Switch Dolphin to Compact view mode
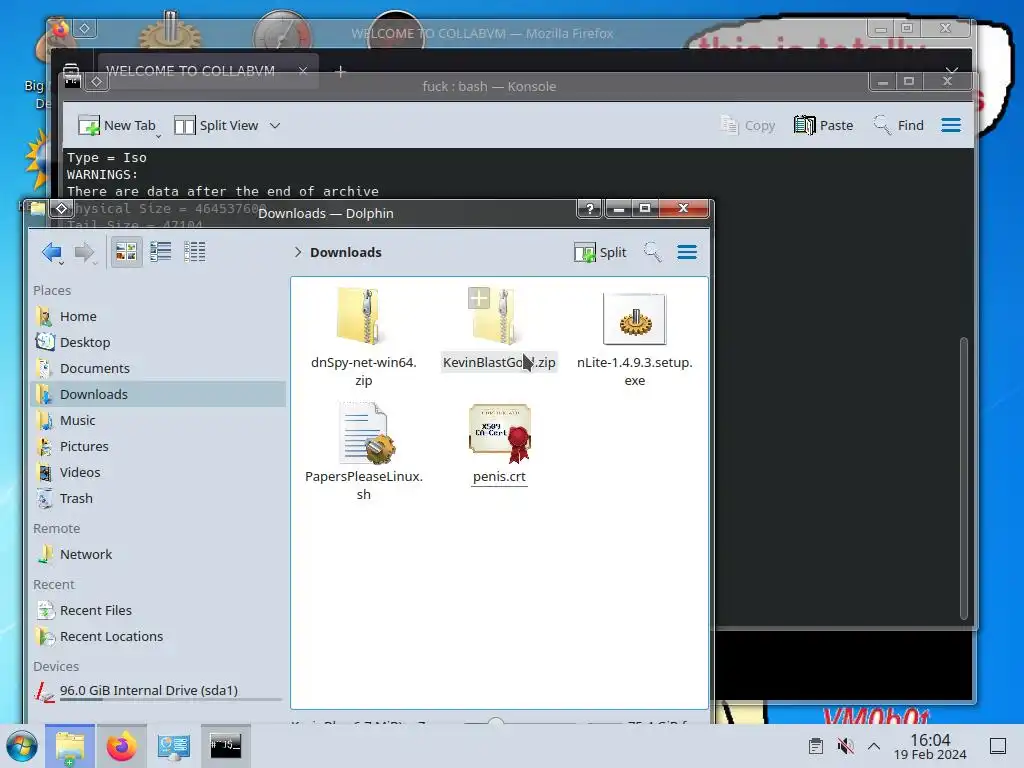The width and height of the screenshot is (1024, 768). tap(161, 252)
